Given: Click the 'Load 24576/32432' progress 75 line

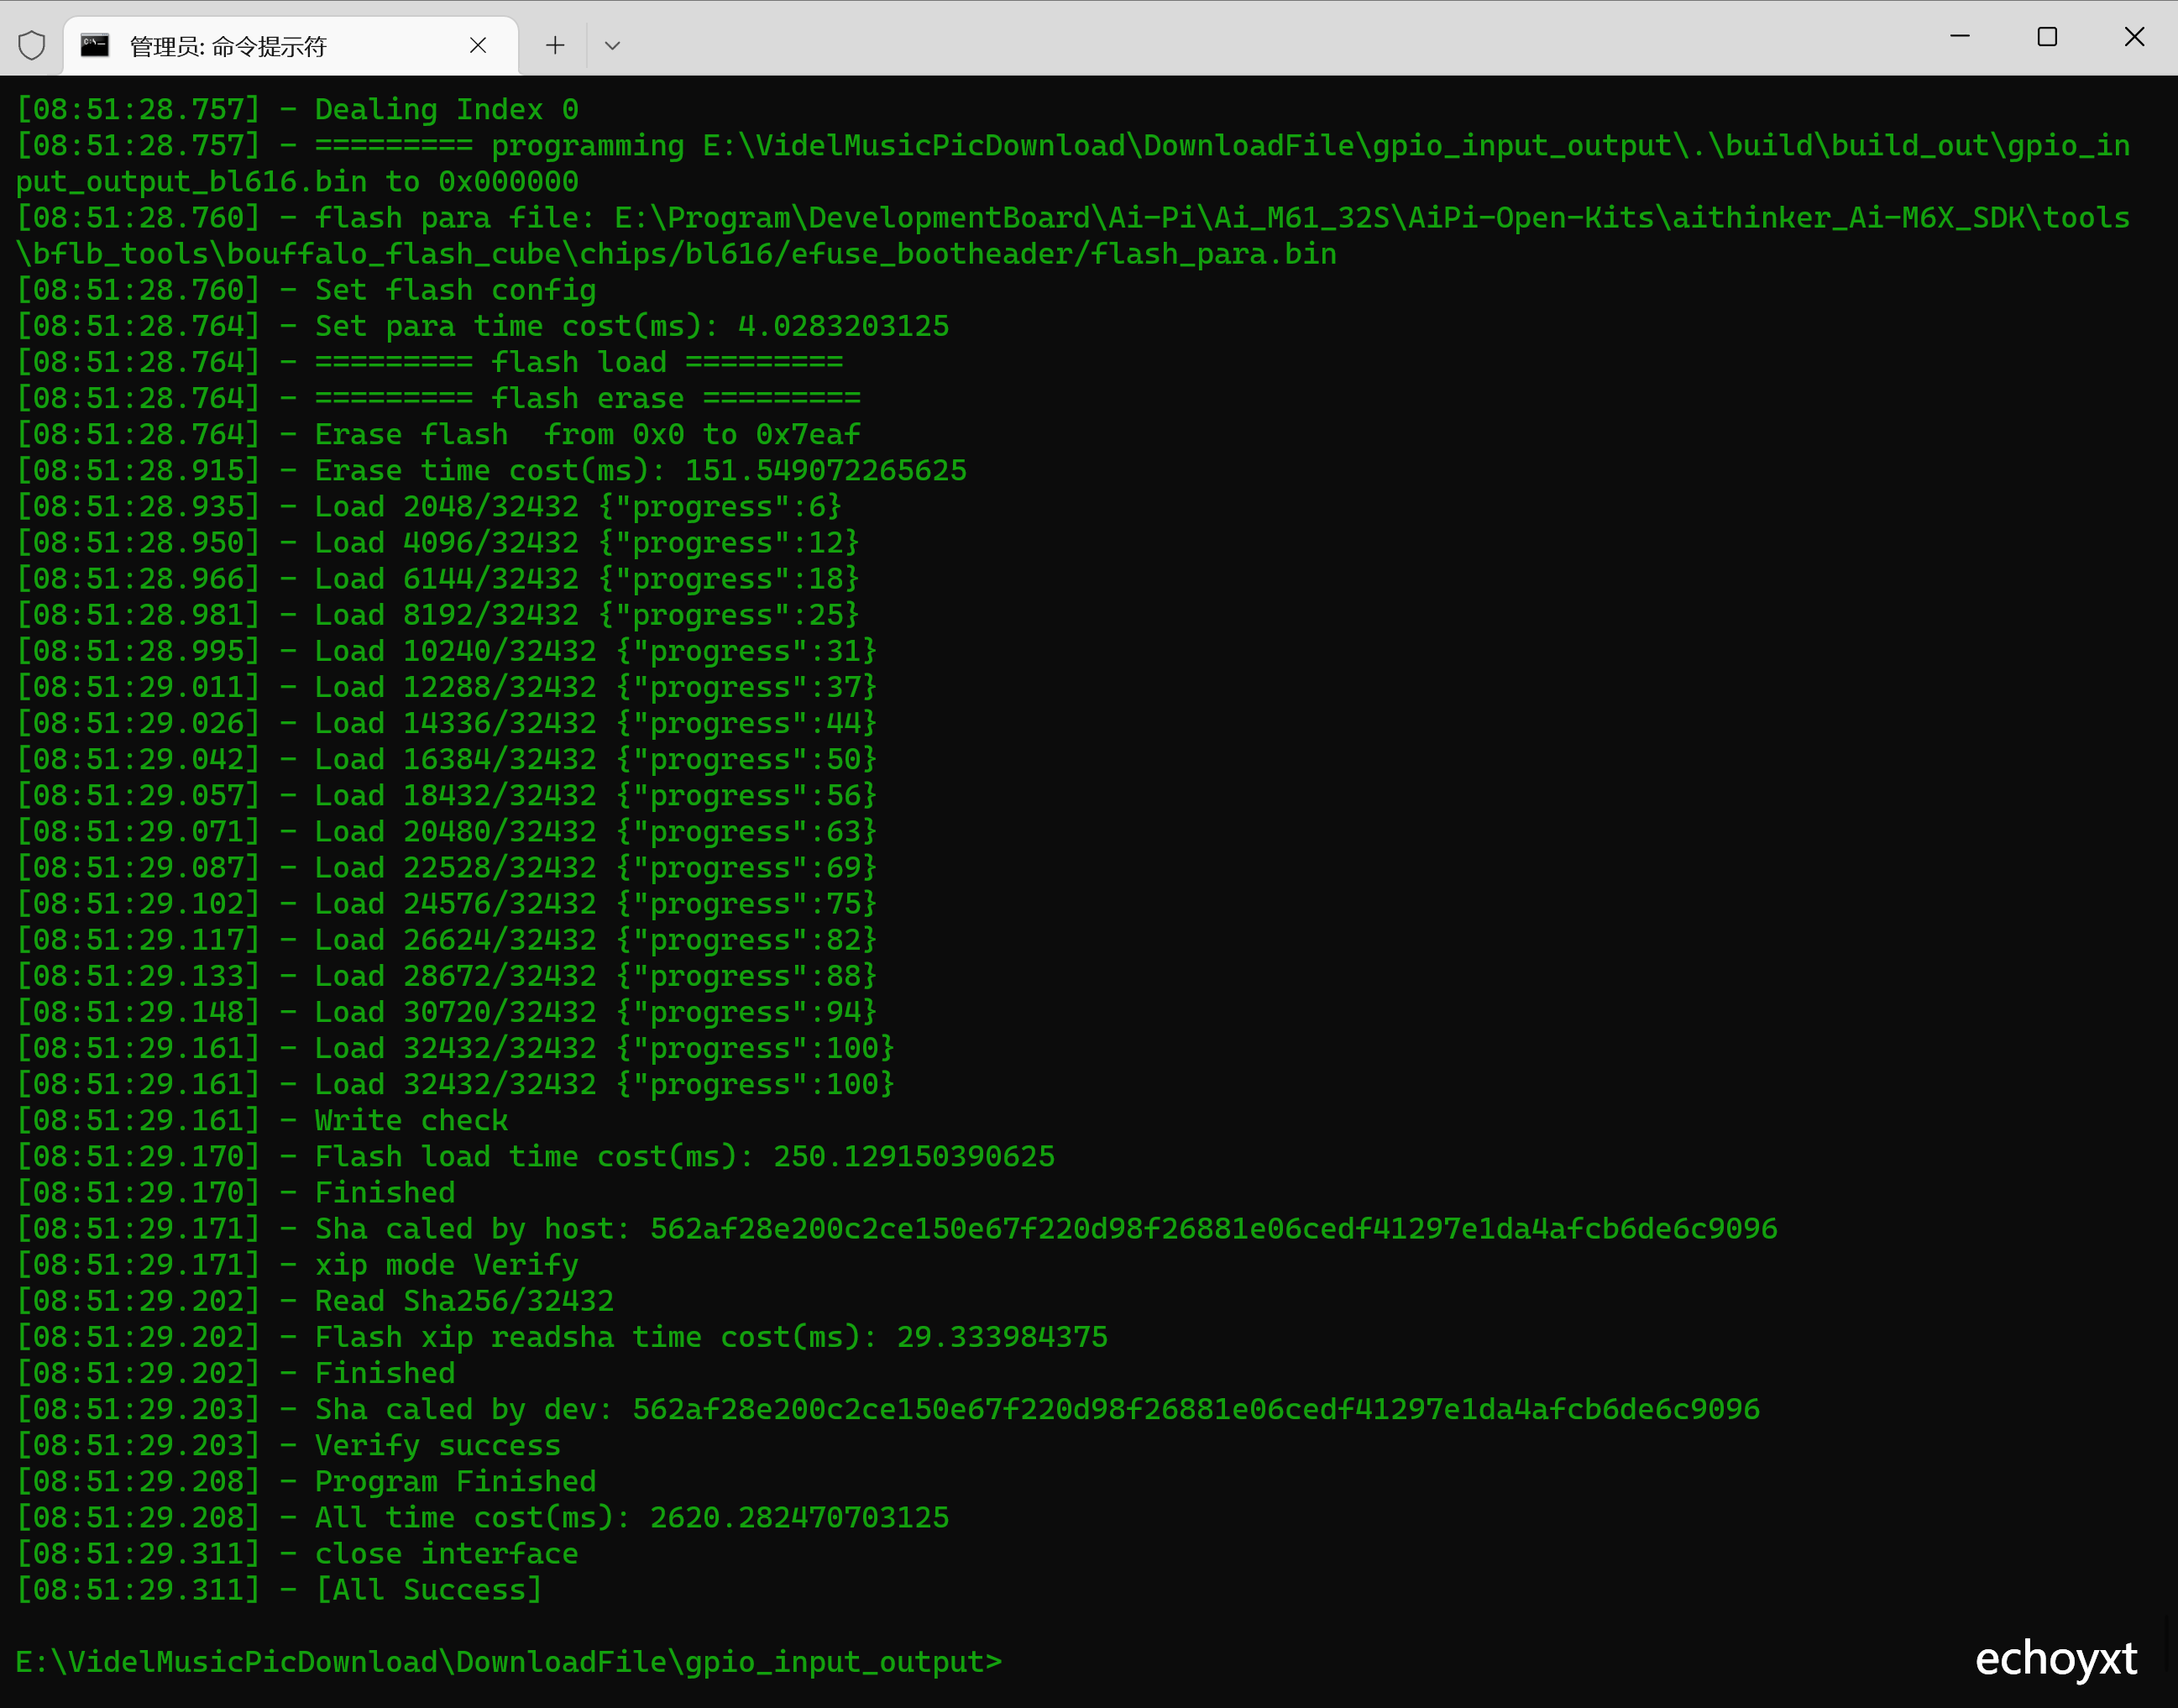Looking at the screenshot, I should tap(447, 903).
